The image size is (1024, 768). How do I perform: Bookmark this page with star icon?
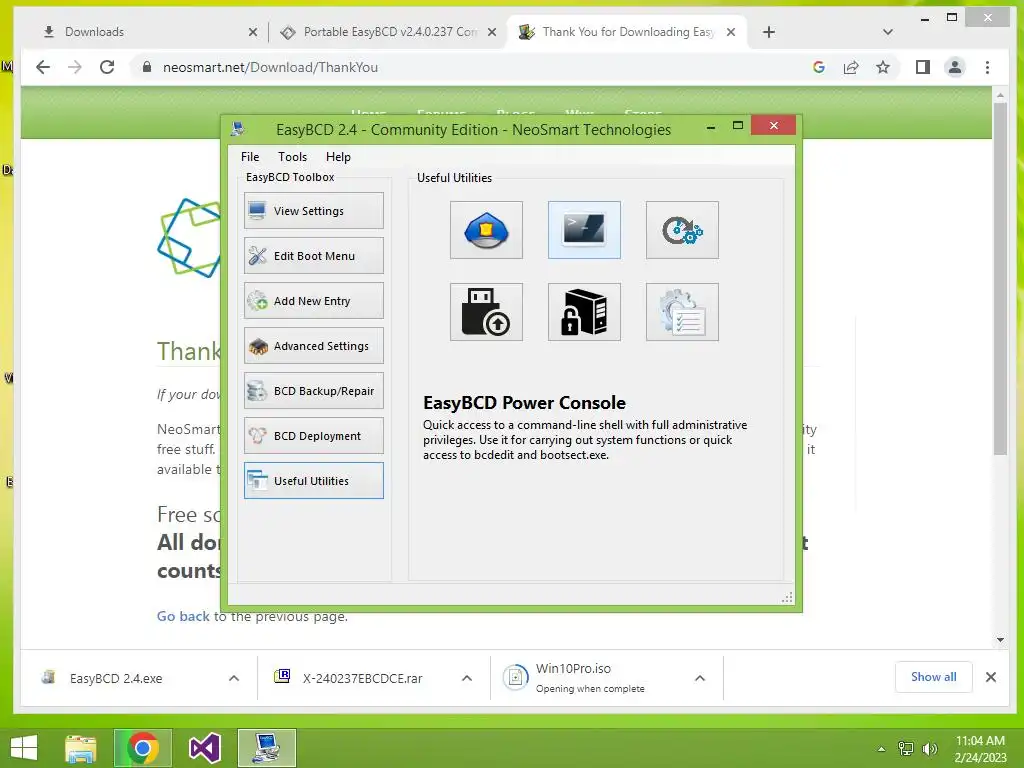tap(883, 67)
